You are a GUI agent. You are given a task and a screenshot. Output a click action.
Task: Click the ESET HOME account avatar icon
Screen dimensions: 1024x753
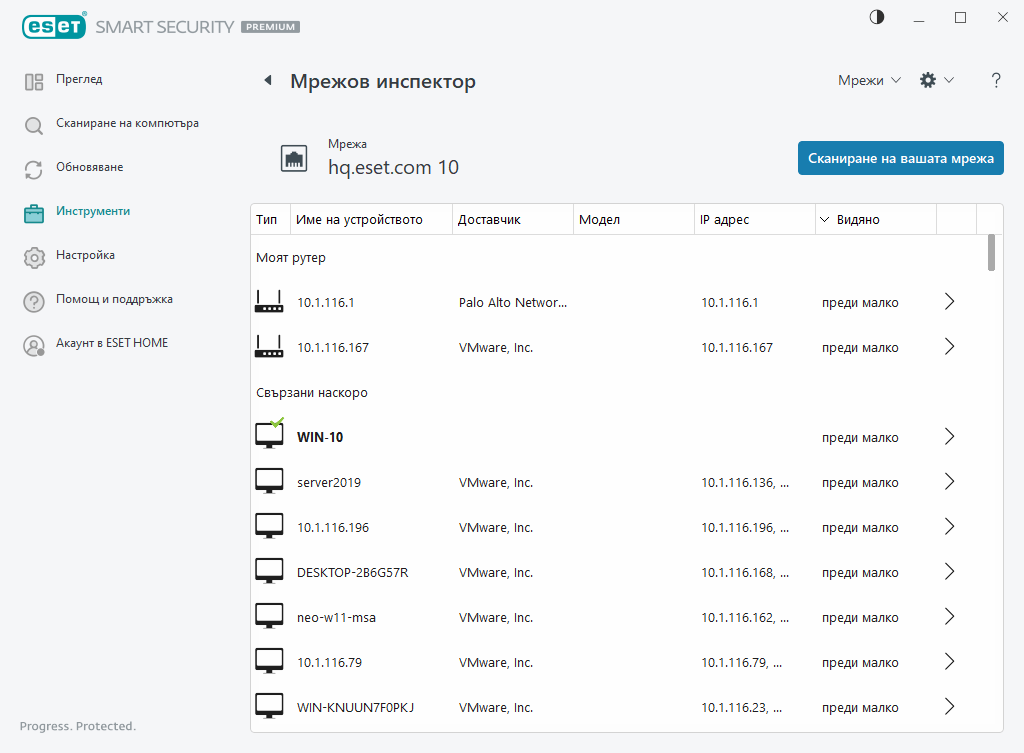click(x=34, y=345)
